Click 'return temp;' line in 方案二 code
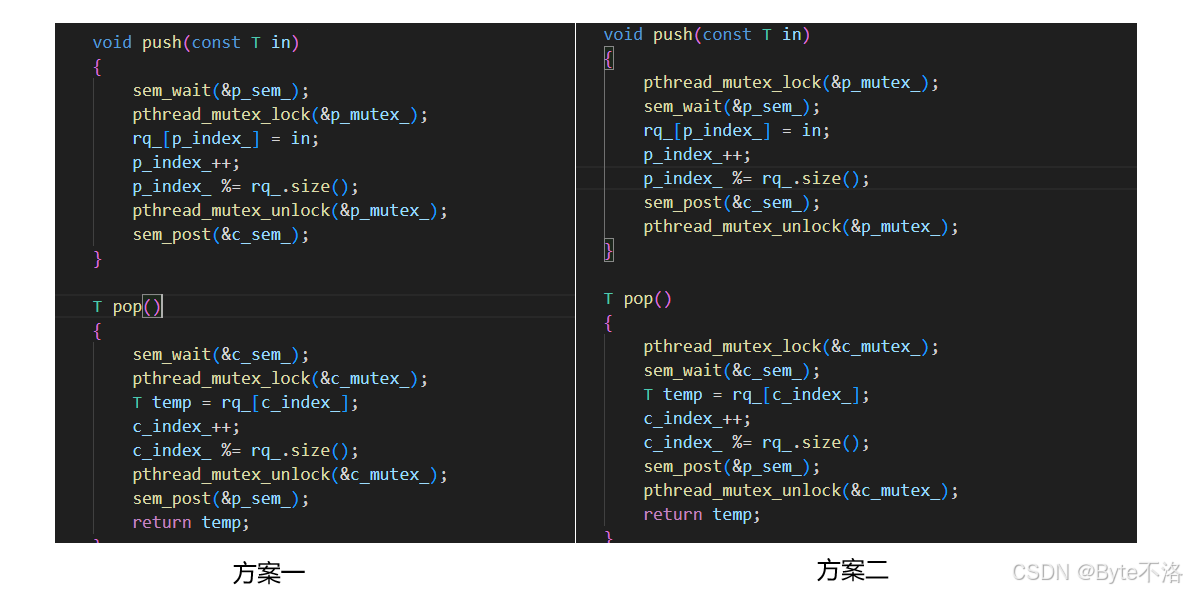Viewport: 1187px width, 592px height. [702, 515]
